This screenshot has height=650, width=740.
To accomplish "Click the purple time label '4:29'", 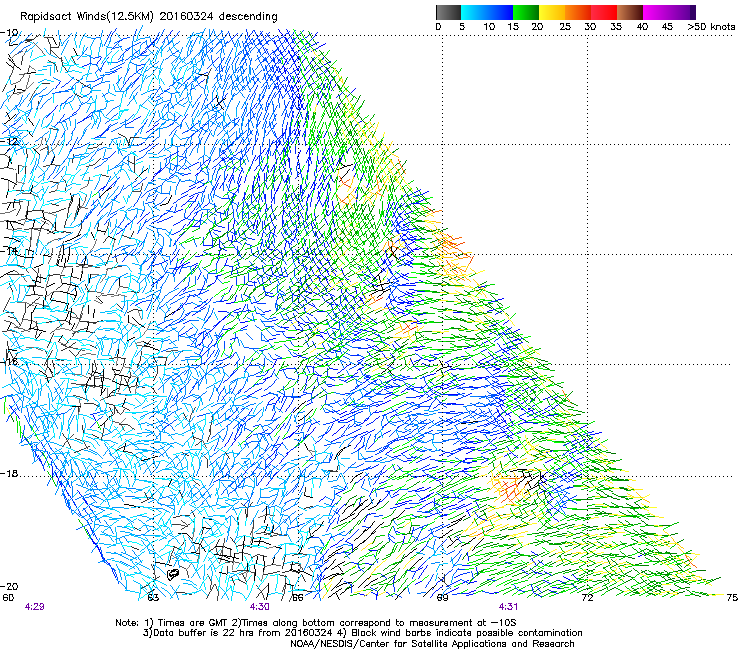I will pos(34,607).
